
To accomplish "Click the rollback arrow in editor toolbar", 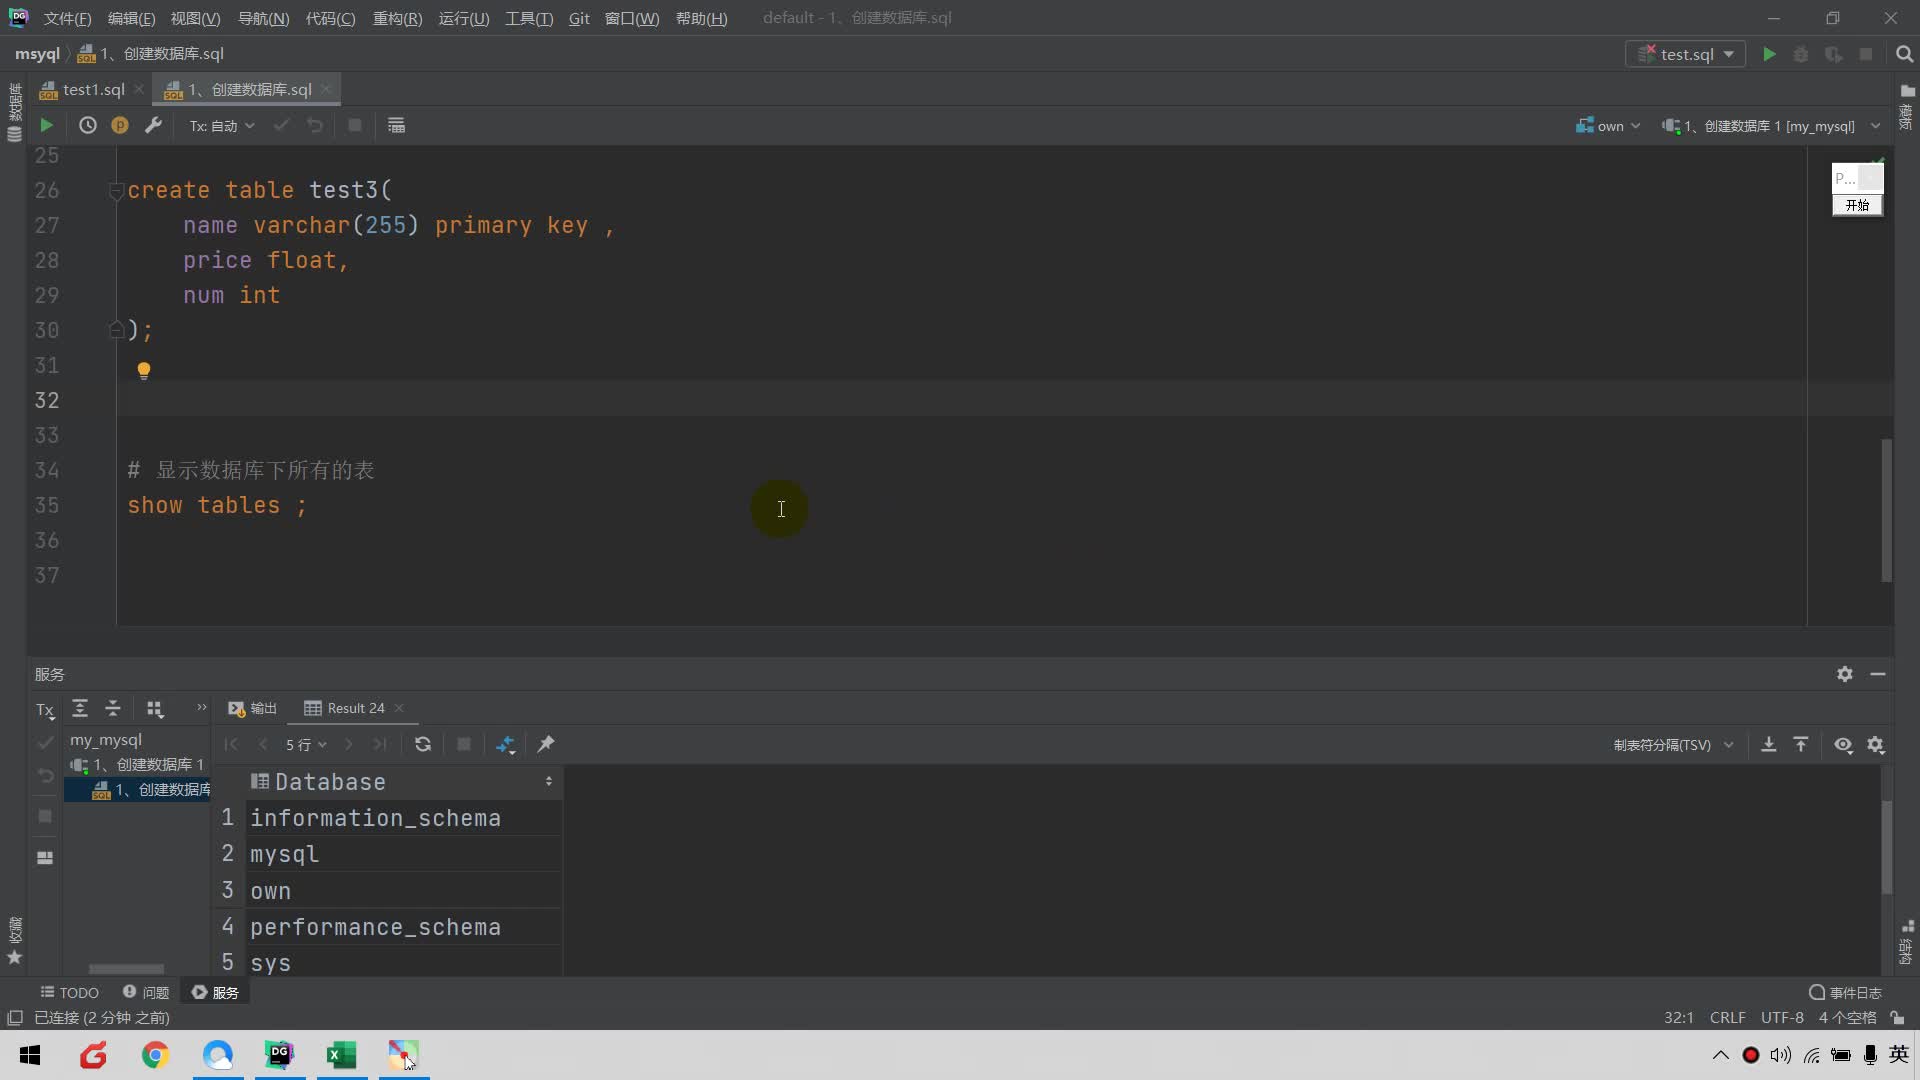I will (315, 125).
